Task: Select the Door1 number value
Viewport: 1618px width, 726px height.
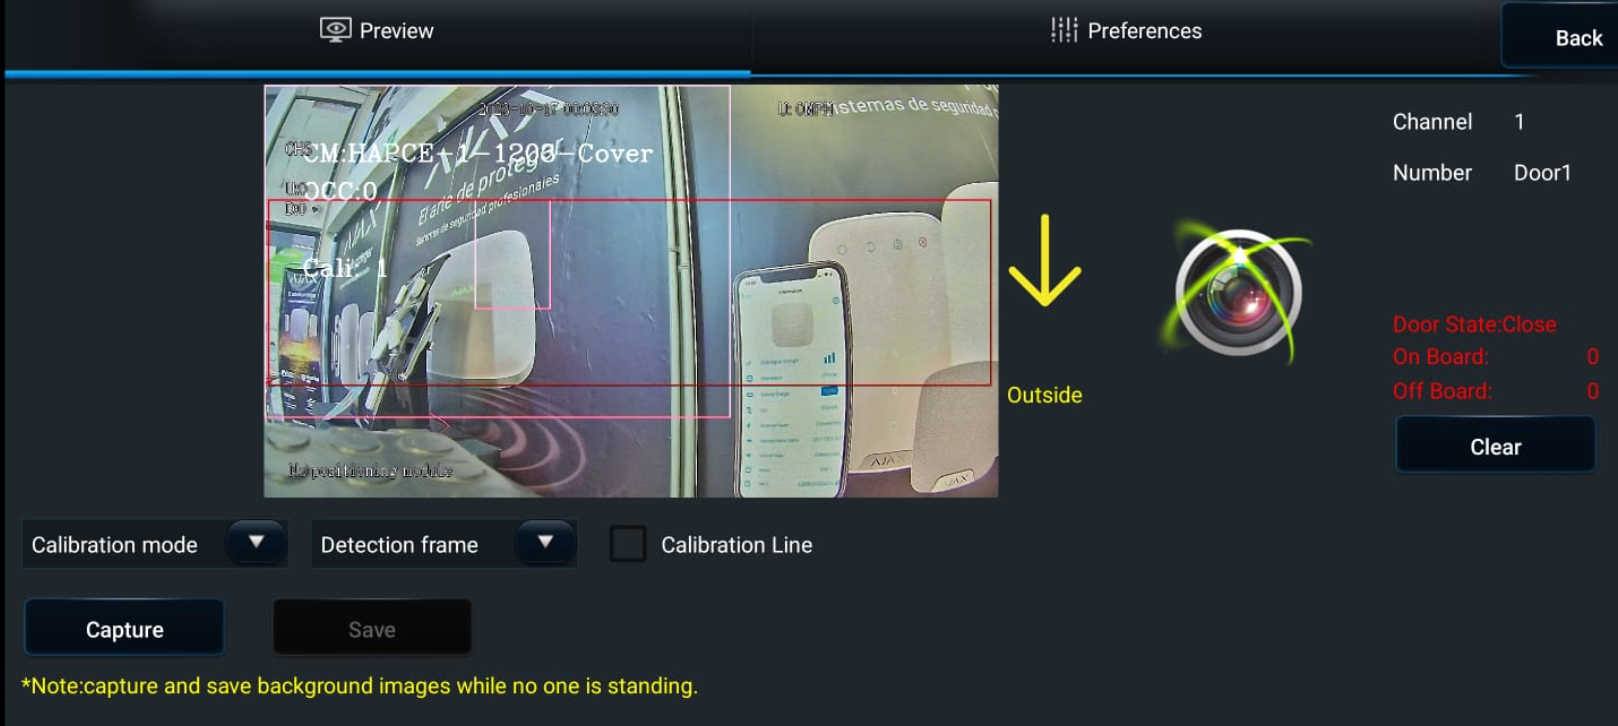Action: click(x=1542, y=173)
